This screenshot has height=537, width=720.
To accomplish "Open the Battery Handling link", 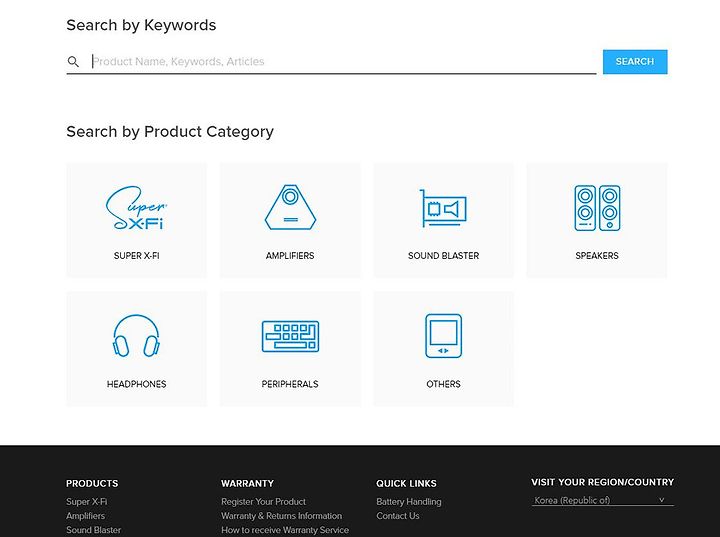I will (x=409, y=502).
